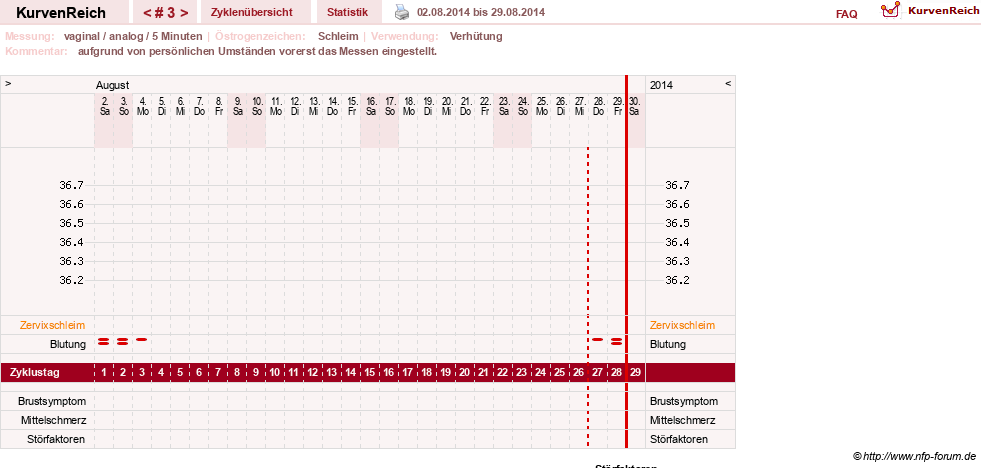Click the Zyklustag row label

[x=35, y=373]
